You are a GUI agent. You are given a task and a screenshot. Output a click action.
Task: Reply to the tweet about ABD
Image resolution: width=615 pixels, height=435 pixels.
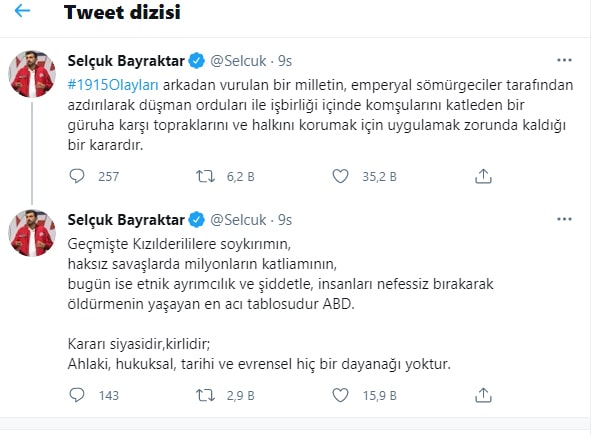coord(78,396)
